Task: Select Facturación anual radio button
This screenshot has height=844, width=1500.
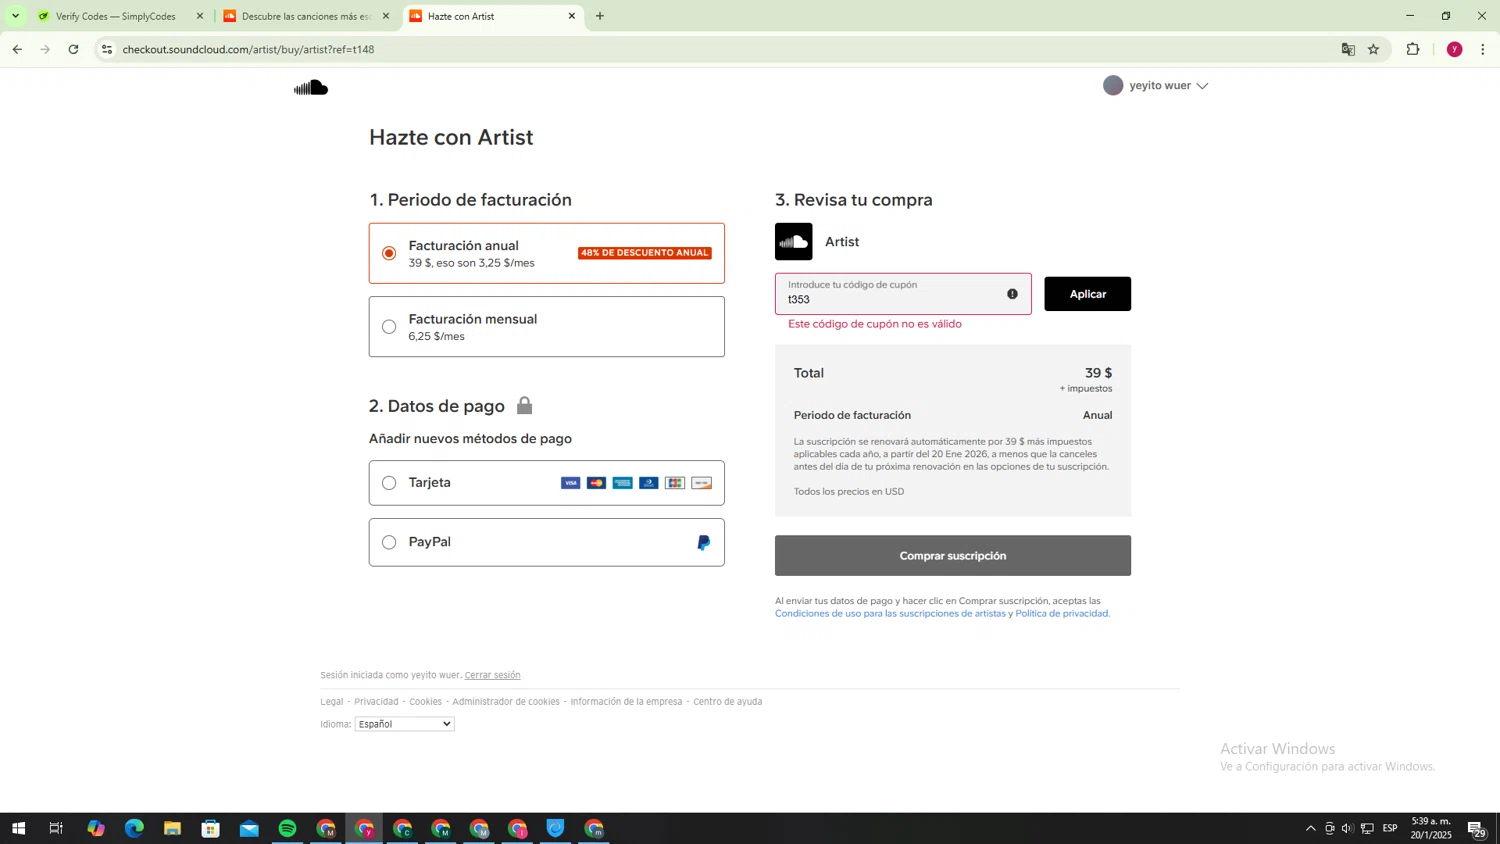Action: pos(389,253)
